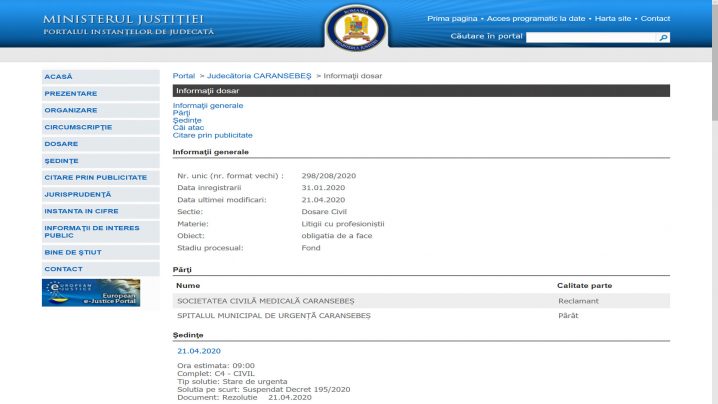This screenshot has height=404, width=718.
Task: Open CITARE PRIN PUBLICITATE sidebar item
Action: [101, 178]
